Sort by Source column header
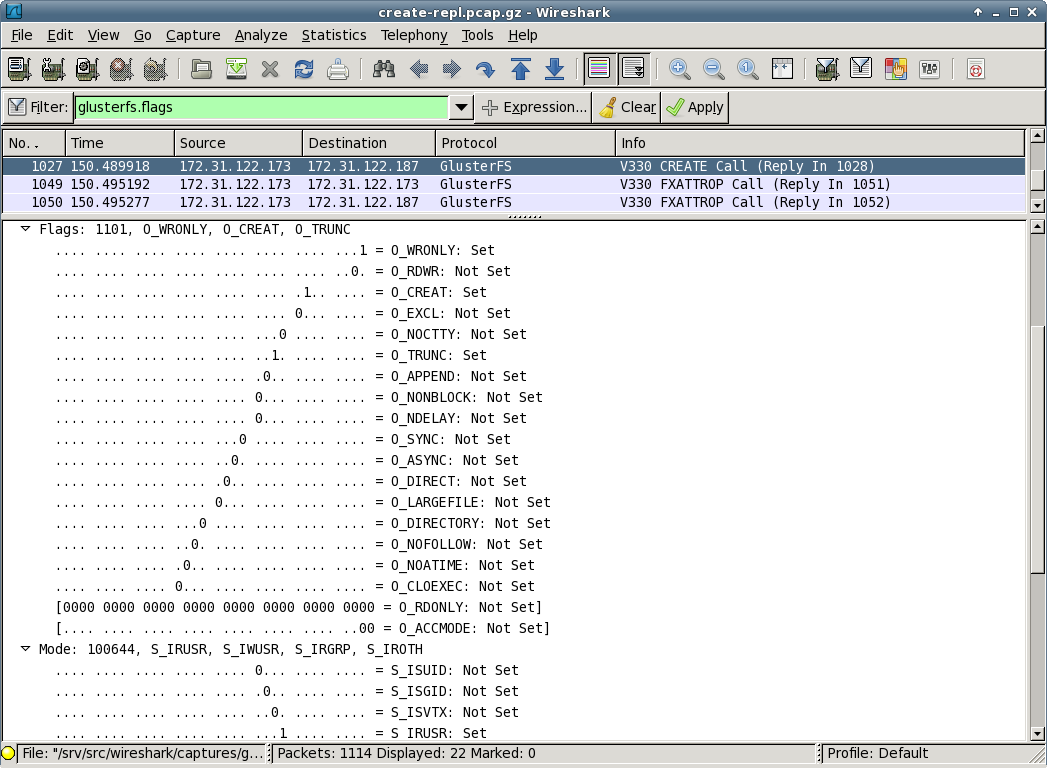 (238, 143)
